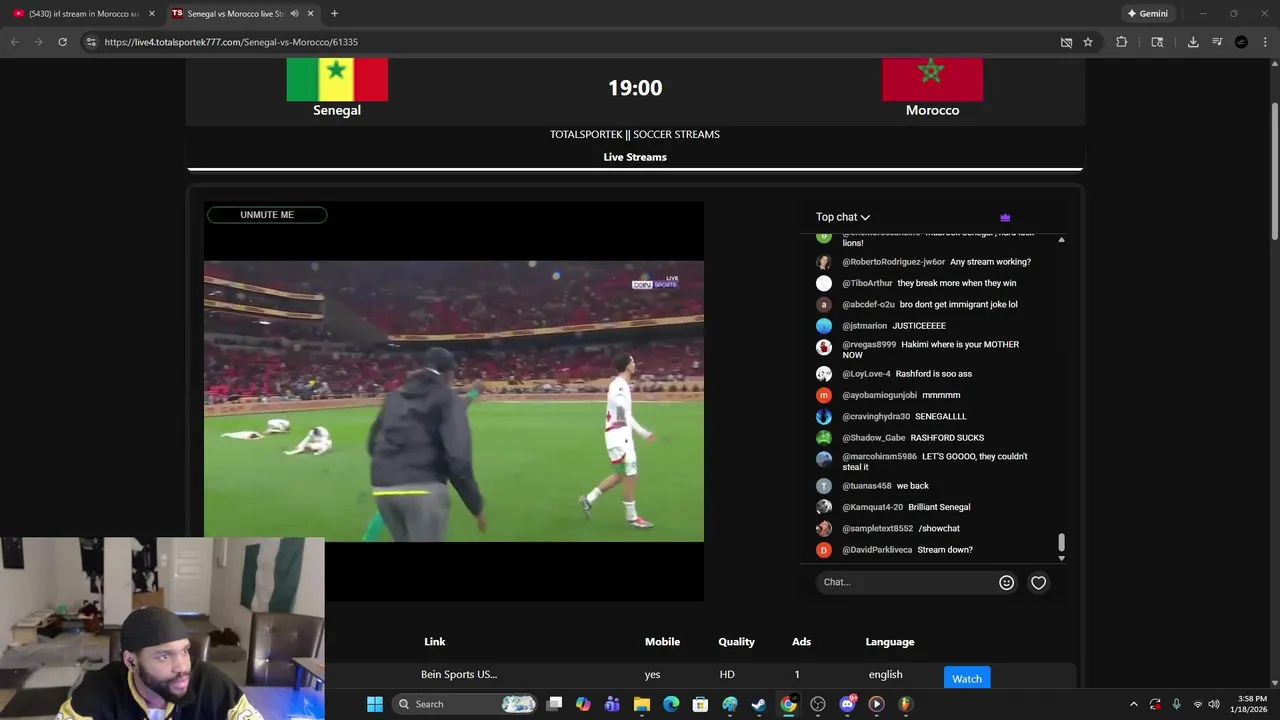This screenshot has width=1280, height=720.
Task: Click the page vertical scrollbar
Action: (1274, 170)
